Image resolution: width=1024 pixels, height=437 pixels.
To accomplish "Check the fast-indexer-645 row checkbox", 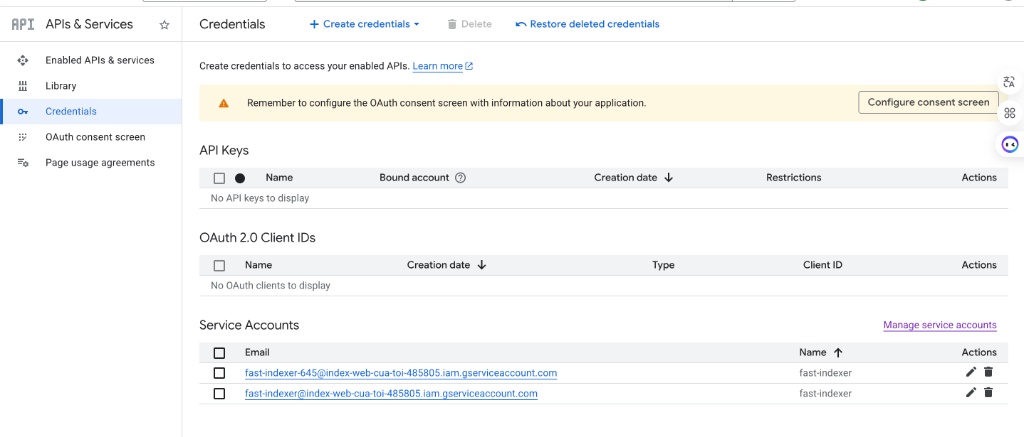I will pos(219,373).
